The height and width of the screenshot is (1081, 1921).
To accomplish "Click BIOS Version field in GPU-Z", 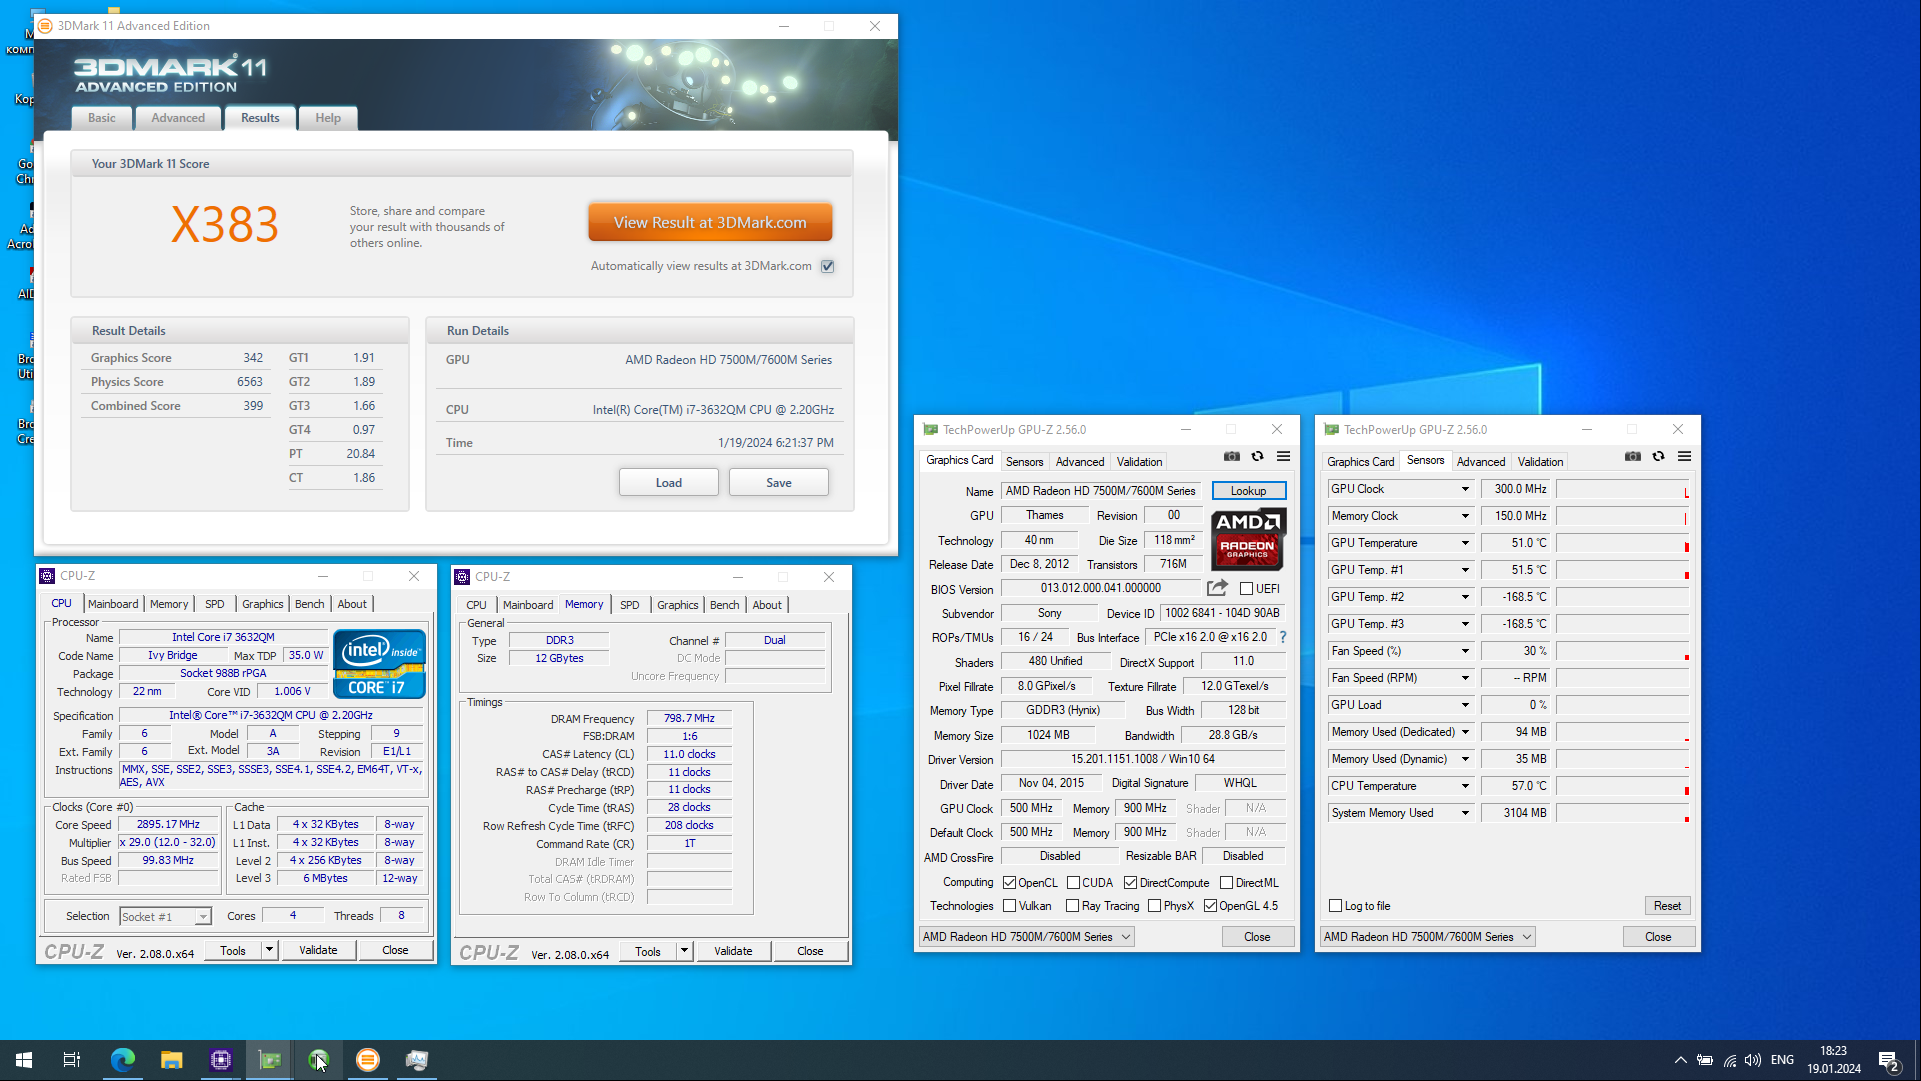I will tap(1101, 588).
